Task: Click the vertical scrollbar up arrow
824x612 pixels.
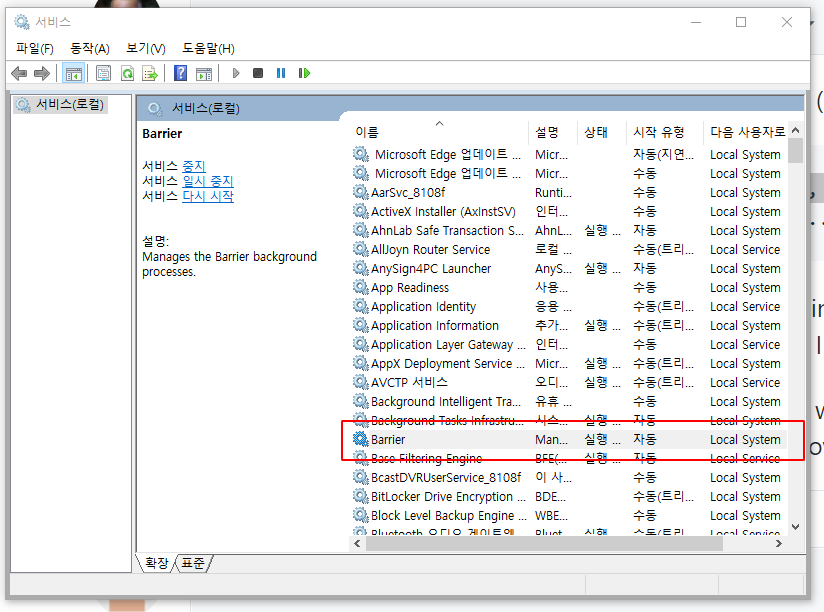Action: coord(796,130)
